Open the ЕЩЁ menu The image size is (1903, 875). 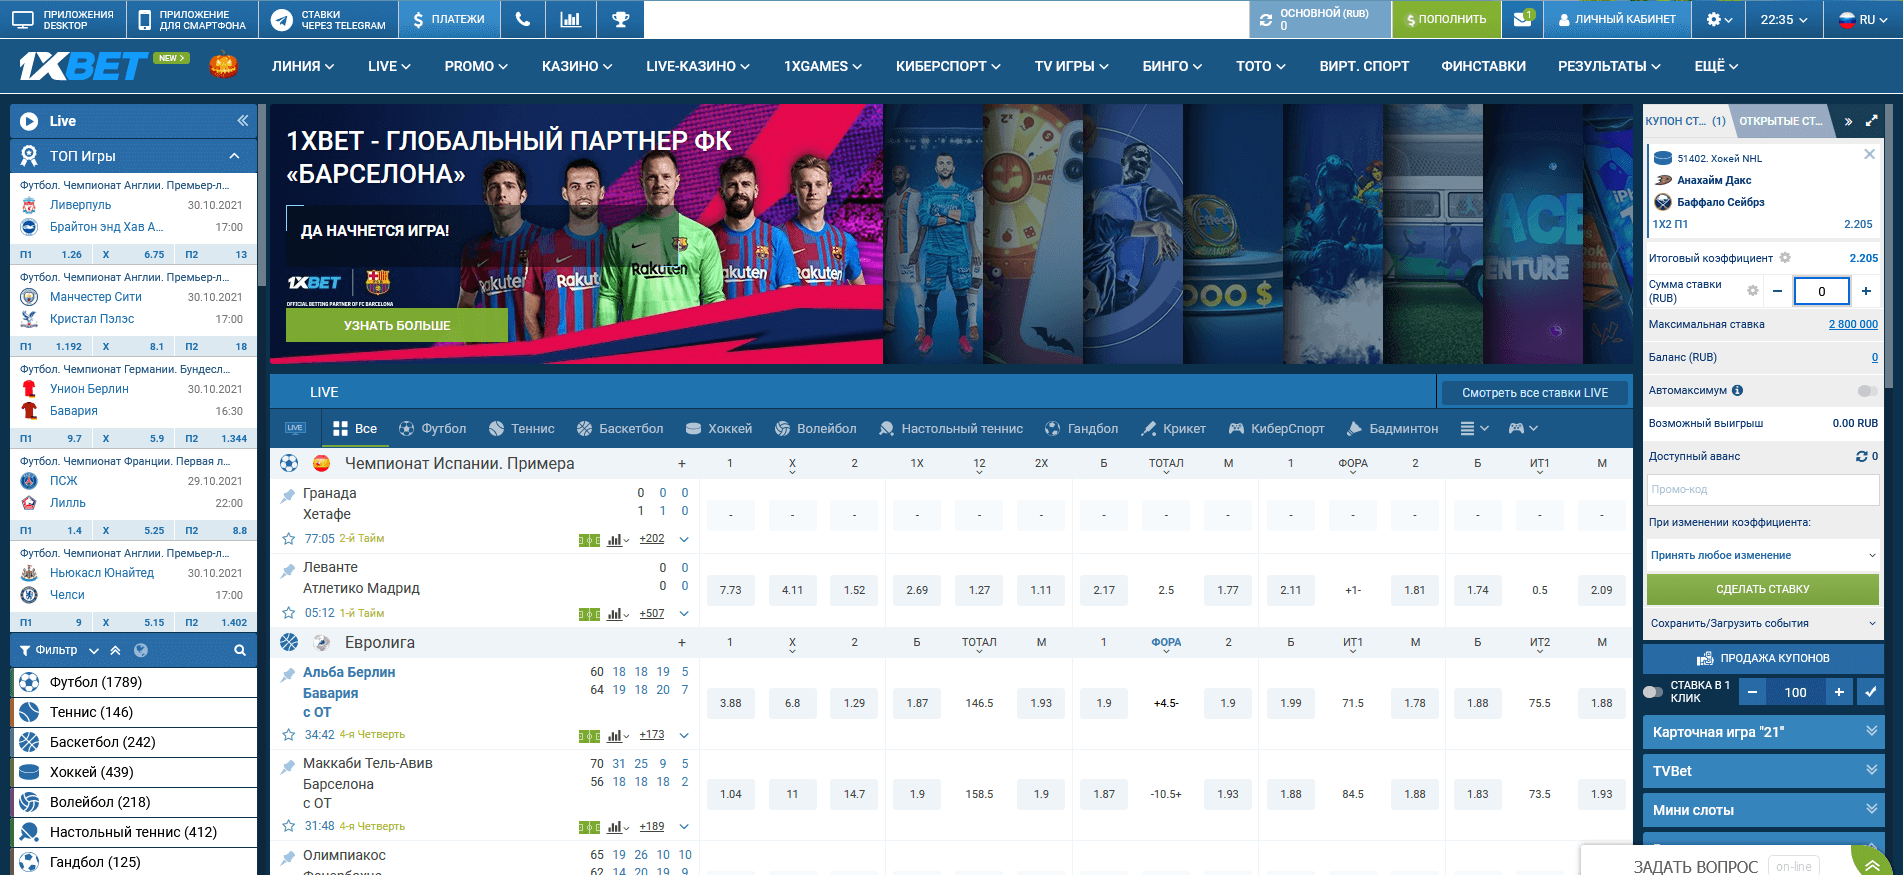tap(1716, 66)
